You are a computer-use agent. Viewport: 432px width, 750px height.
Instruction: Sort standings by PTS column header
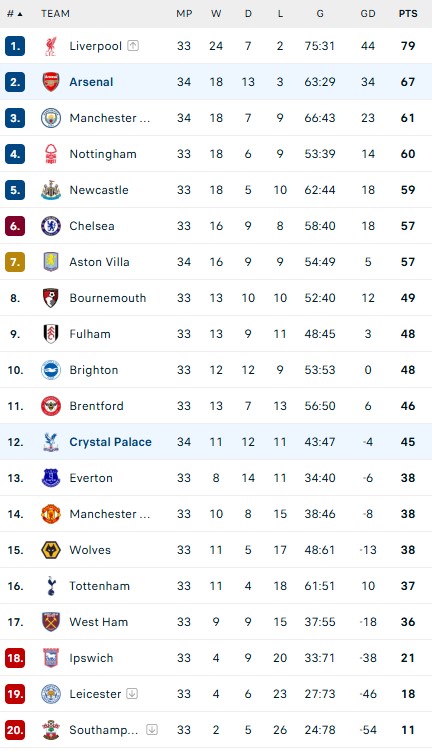coord(408,14)
